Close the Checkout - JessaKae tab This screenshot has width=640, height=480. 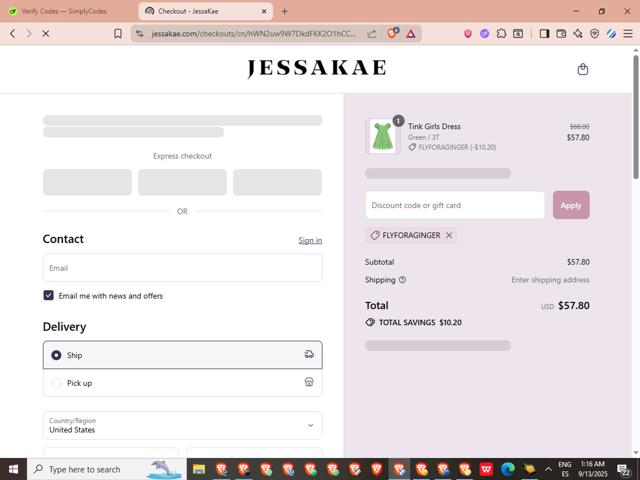[x=264, y=11]
